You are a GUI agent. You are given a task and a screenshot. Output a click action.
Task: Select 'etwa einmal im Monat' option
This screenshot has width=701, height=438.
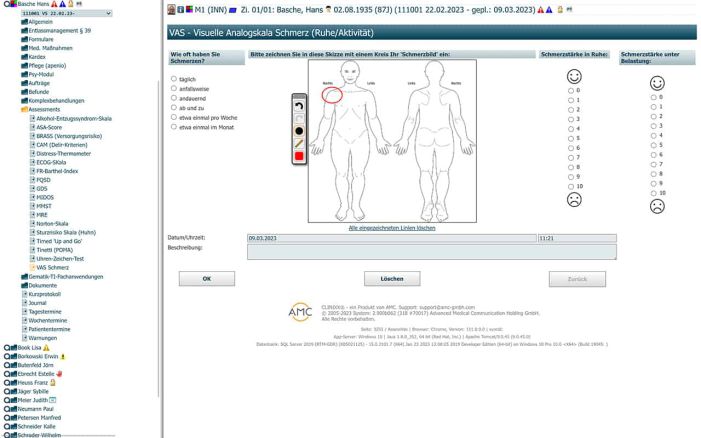175,127
